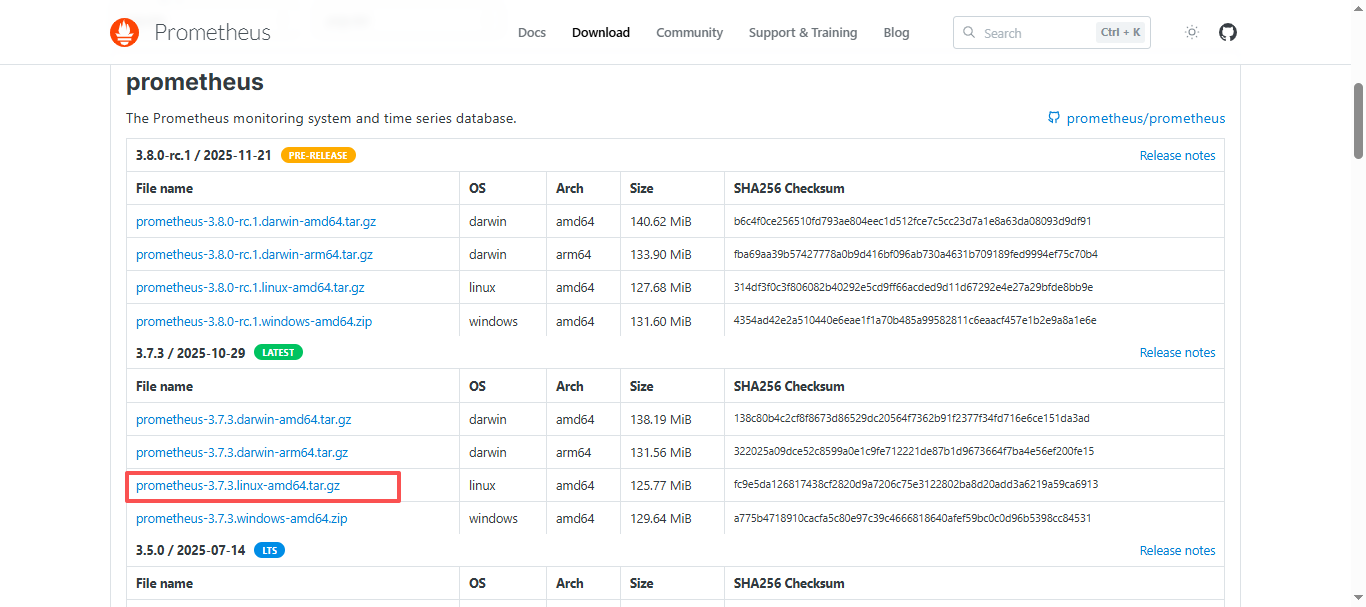This screenshot has width=1366, height=607.
Task: Click the Prometheus site title text
Action: pyautogui.click(x=212, y=32)
